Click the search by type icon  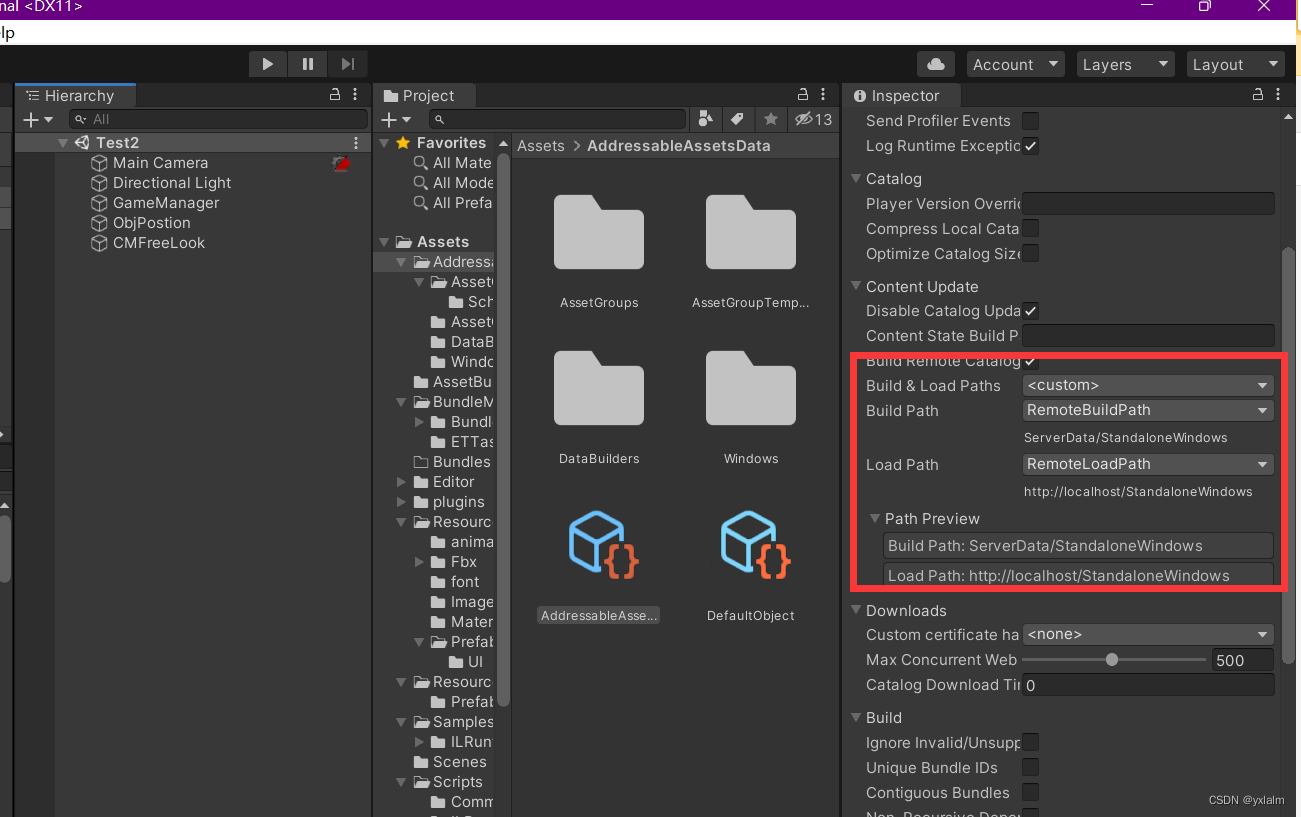click(x=706, y=119)
